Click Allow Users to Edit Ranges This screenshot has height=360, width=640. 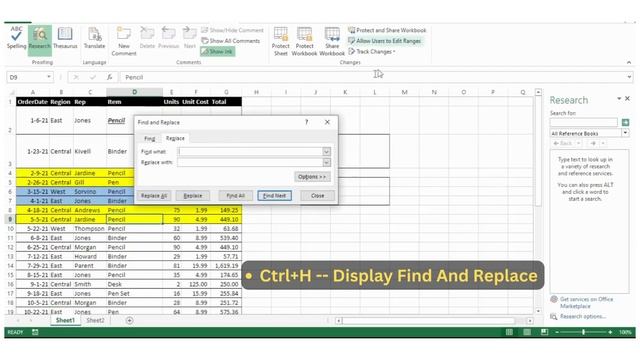[x=384, y=41]
